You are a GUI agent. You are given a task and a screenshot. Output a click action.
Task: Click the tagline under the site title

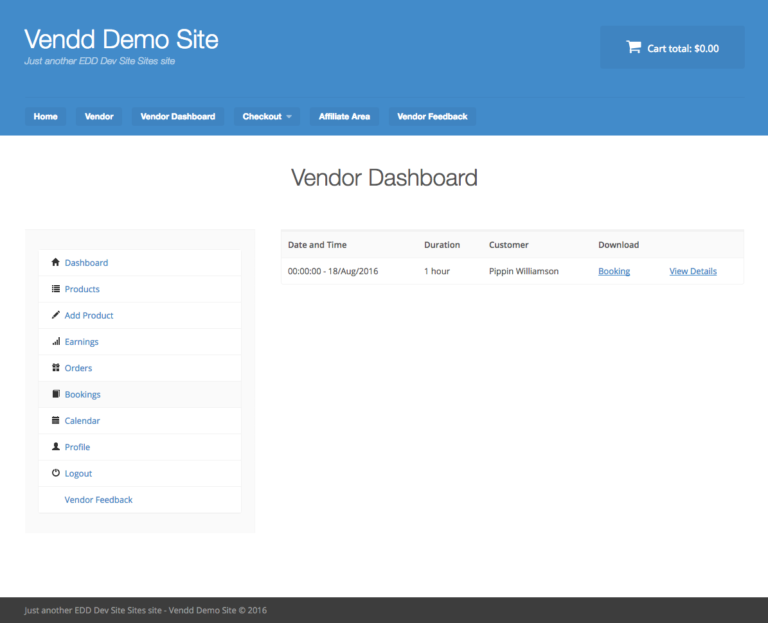click(99, 61)
